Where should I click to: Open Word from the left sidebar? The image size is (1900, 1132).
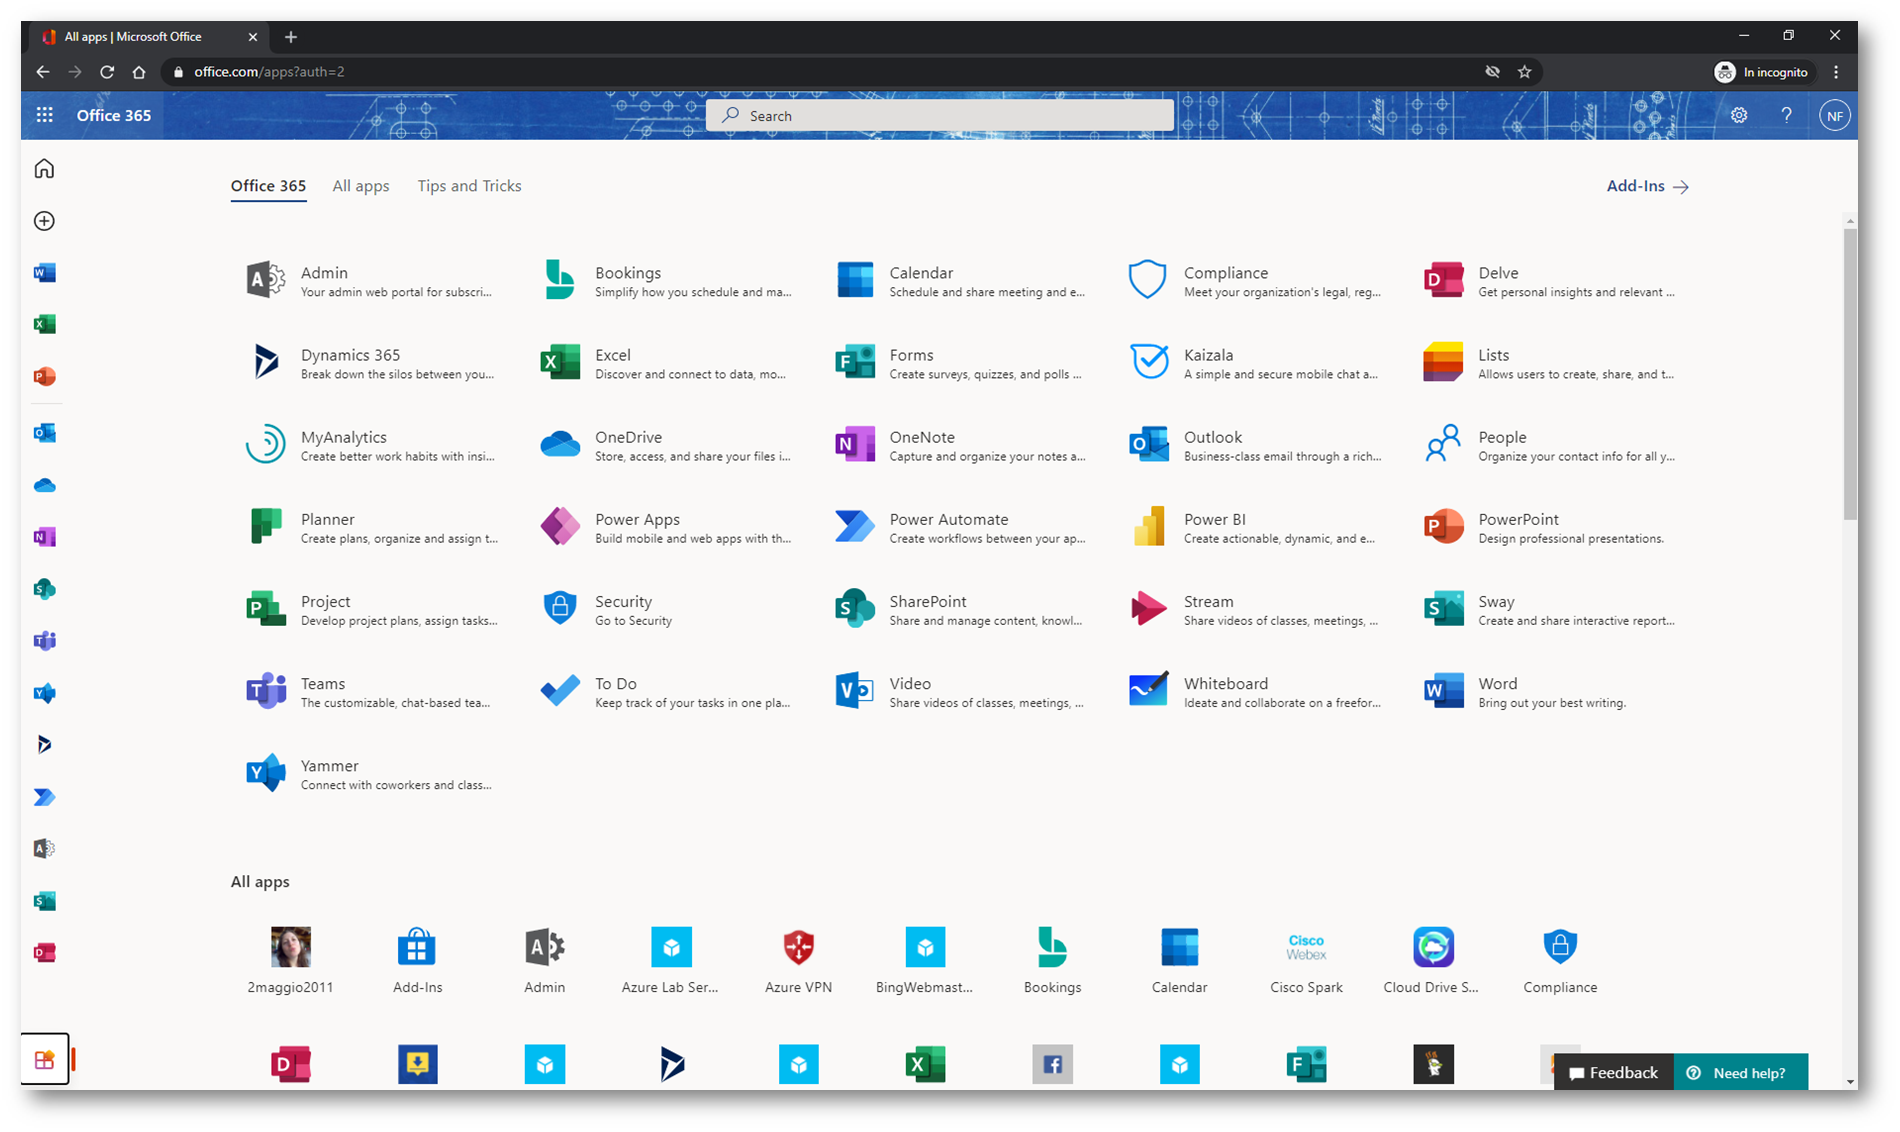coord(44,273)
